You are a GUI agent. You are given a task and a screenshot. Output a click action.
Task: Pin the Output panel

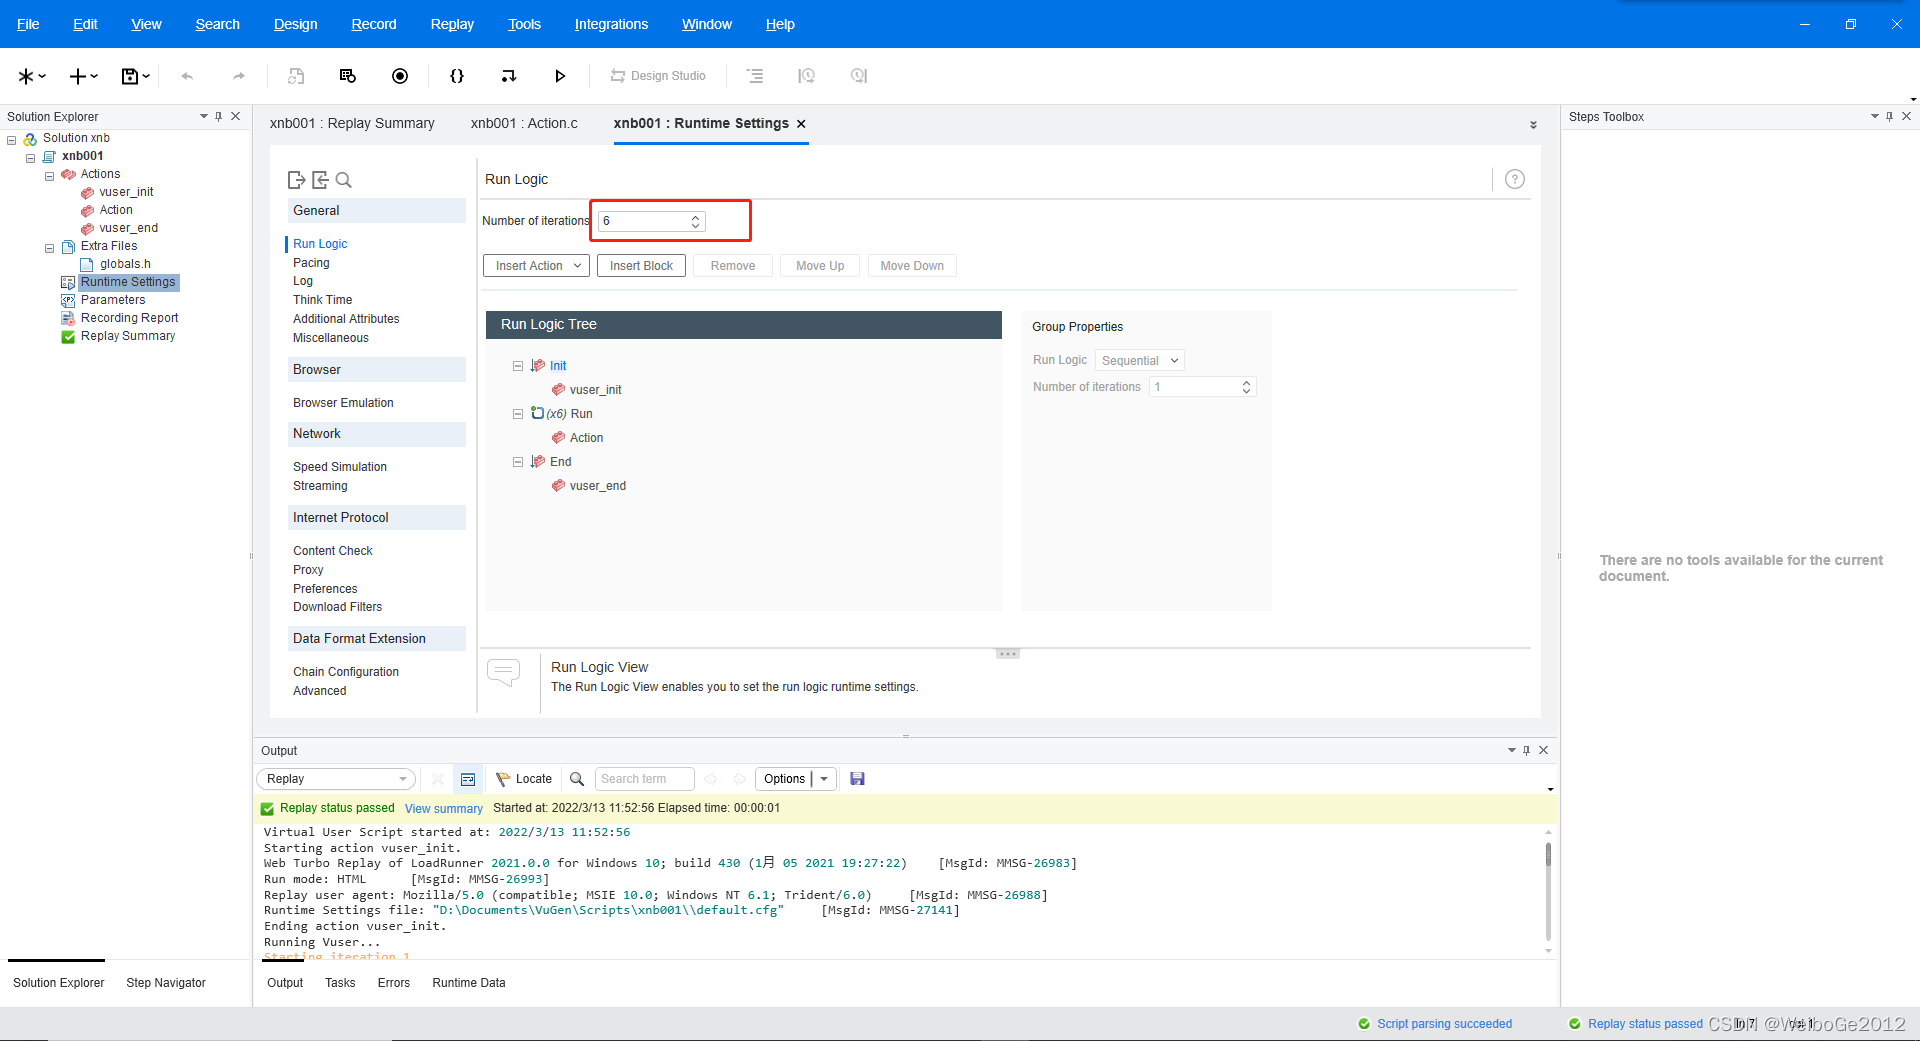click(x=1526, y=750)
